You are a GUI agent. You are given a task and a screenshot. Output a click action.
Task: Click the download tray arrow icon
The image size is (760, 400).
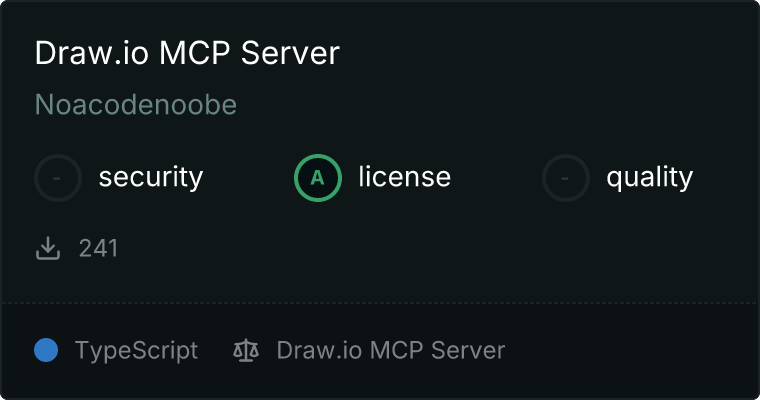(48, 248)
